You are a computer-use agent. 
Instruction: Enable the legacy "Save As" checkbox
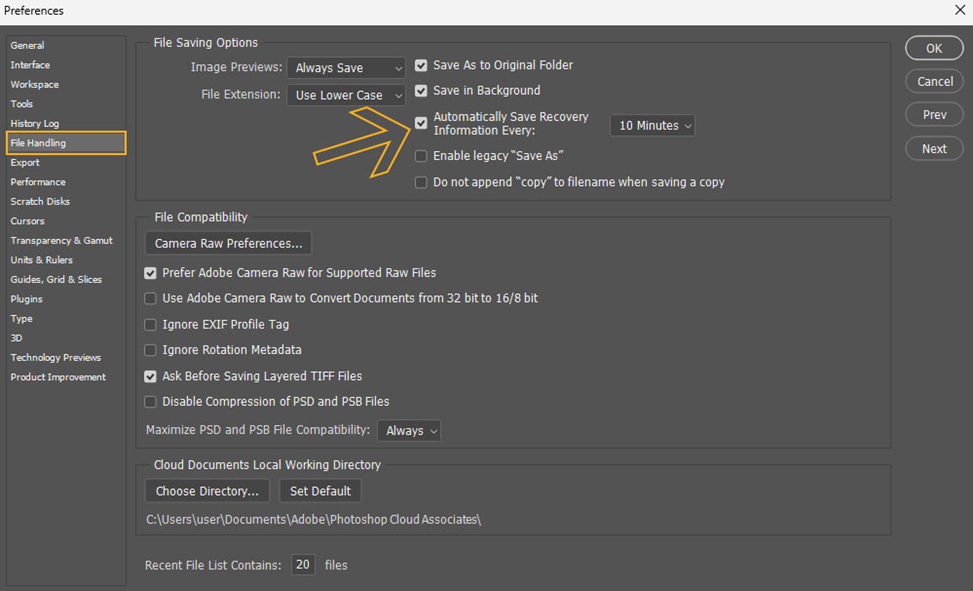coord(421,156)
